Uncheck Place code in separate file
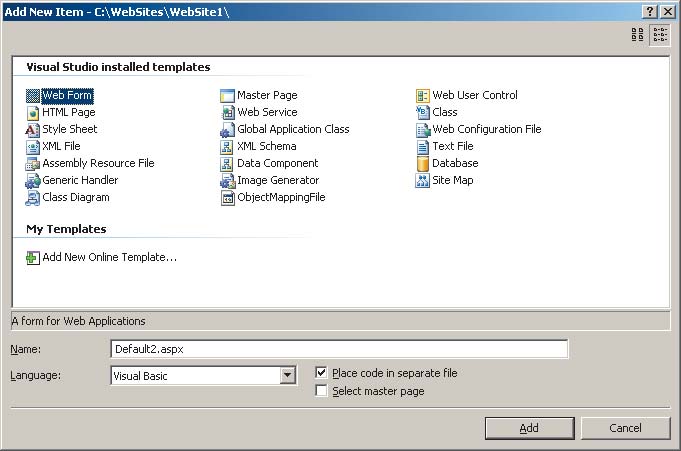The height and width of the screenshot is (451, 681). point(321,373)
